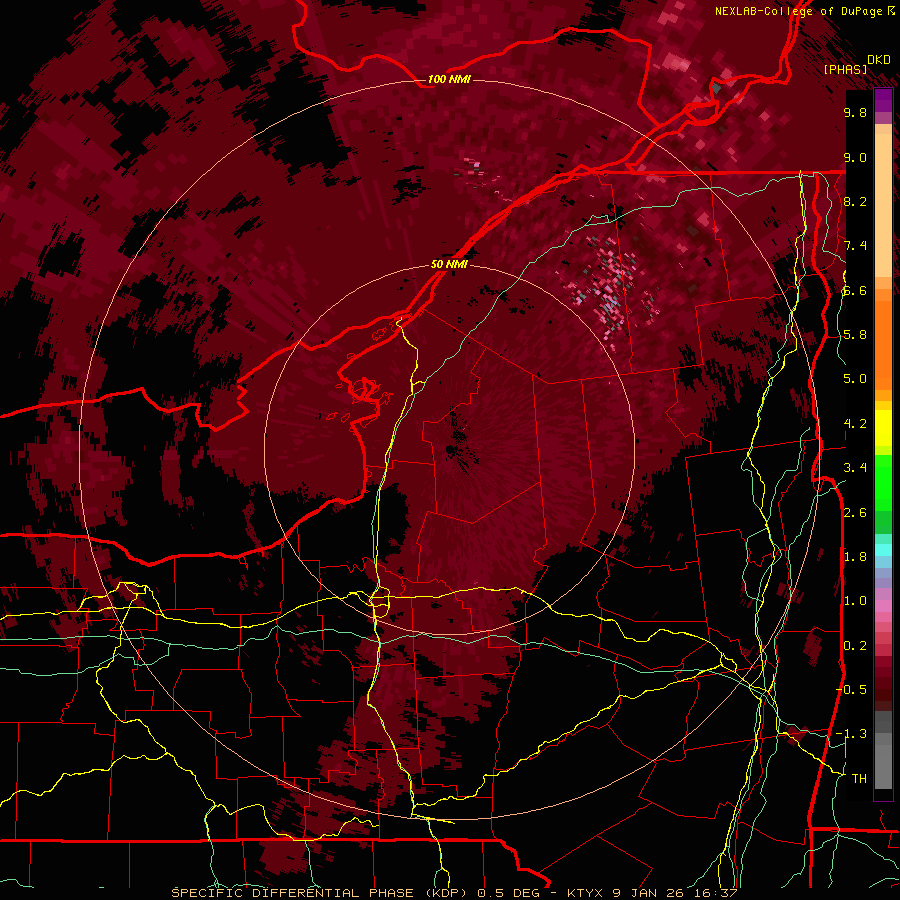
Task: Click the radar site at the rings' center
Action: point(449,450)
